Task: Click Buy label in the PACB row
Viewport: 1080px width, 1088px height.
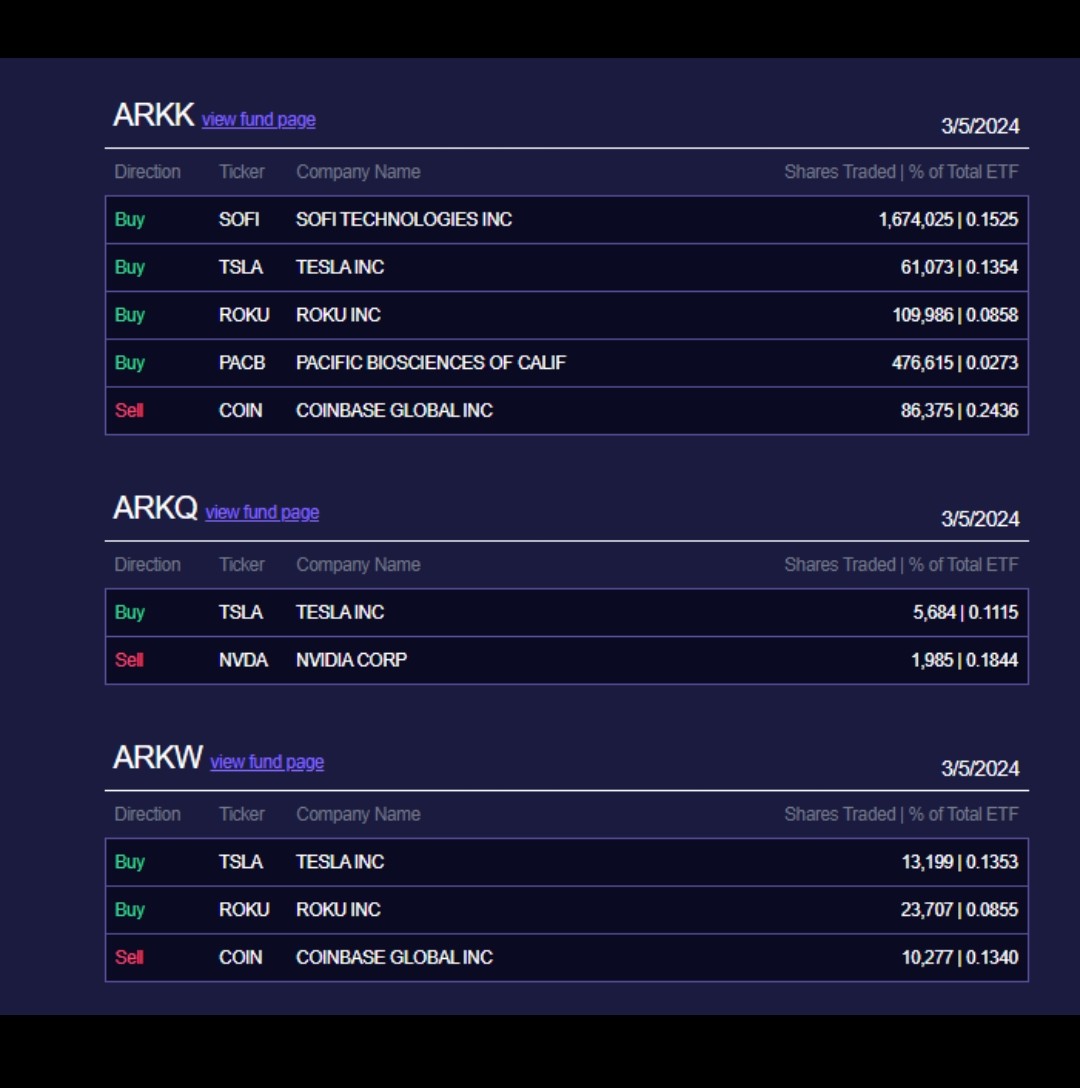Action: 130,363
